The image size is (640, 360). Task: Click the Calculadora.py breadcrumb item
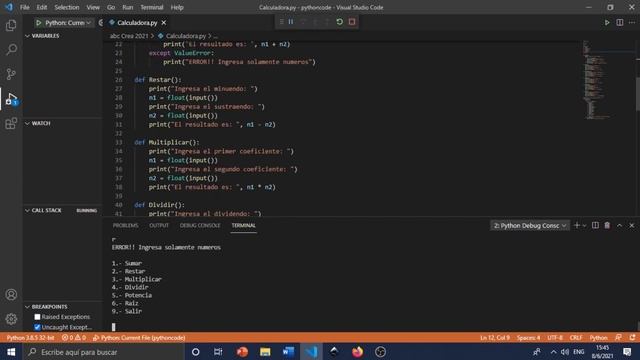tap(182, 36)
